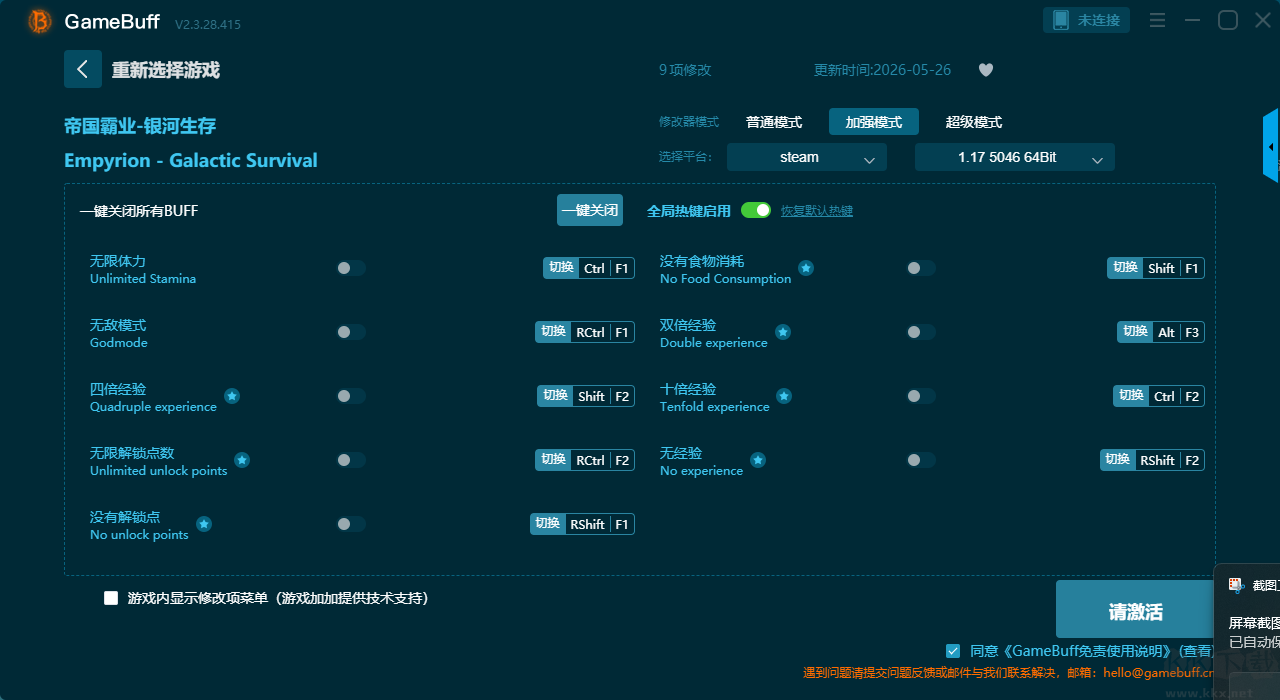This screenshot has height=700, width=1280.
Task: Edit the Alt F3 hotkey field
Action: [x=1179, y=332]
